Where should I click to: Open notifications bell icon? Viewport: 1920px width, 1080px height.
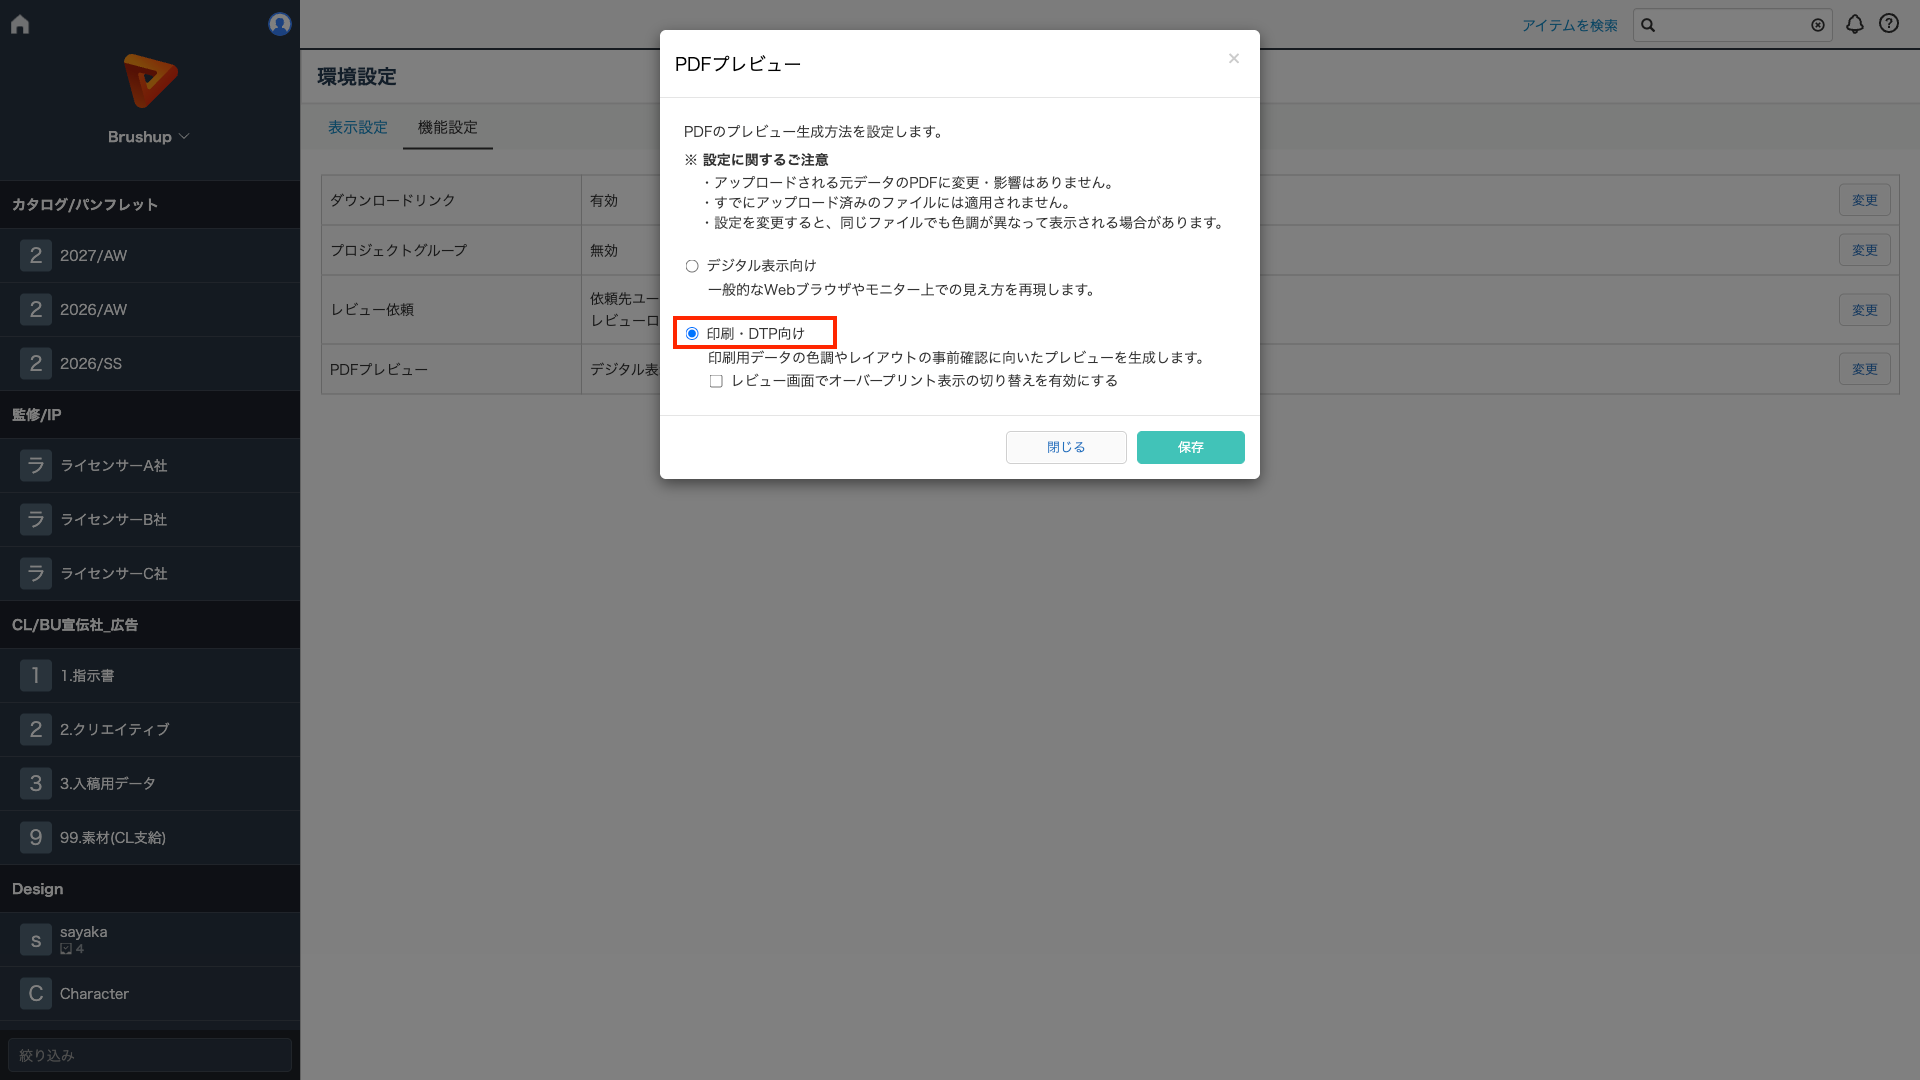tap(1855, 24)
